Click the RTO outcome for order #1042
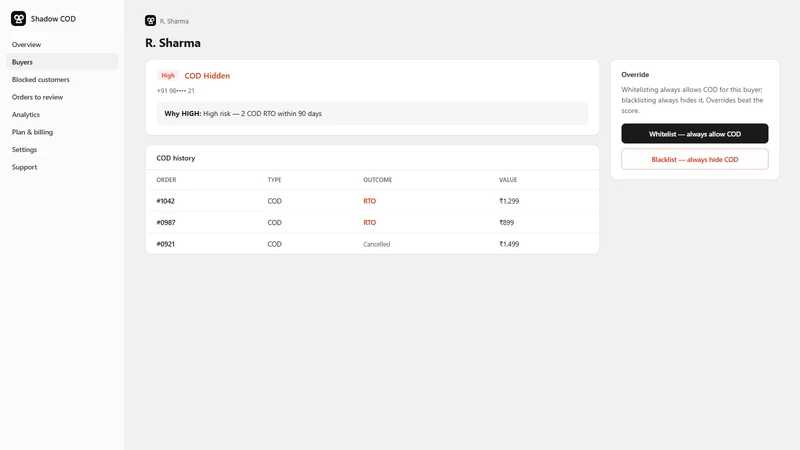Screen dimensions: 800x450 pos(369,201)
